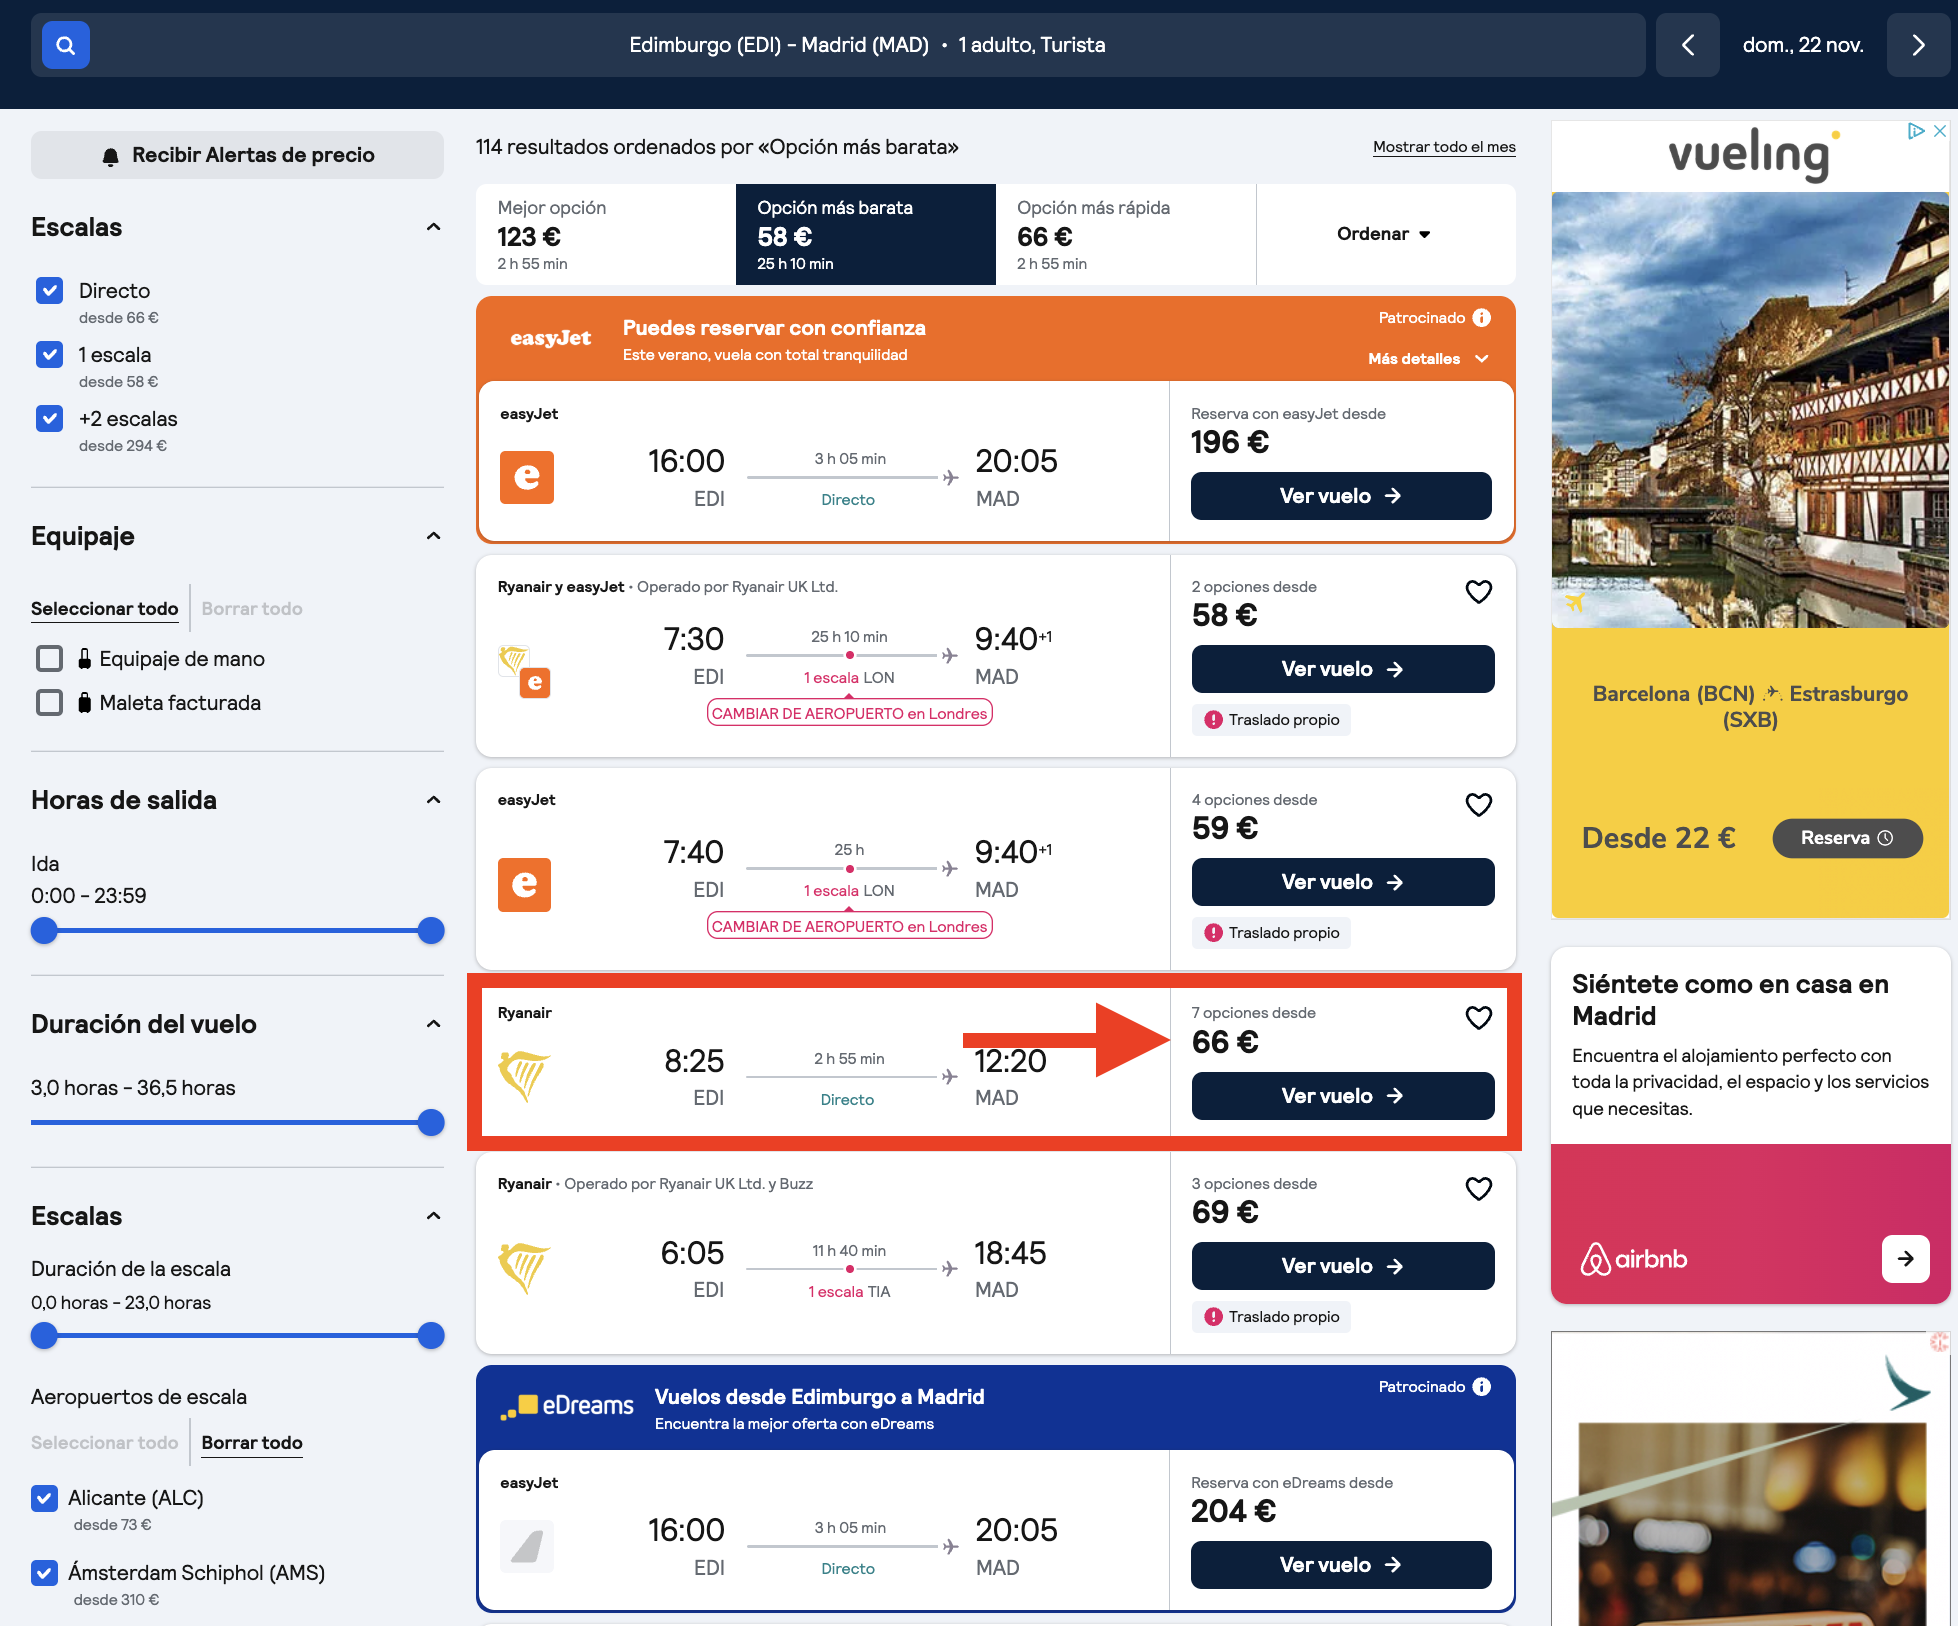Collapse the top Escalas filter section
The image size is (1958, 1626).
[433, 227]
